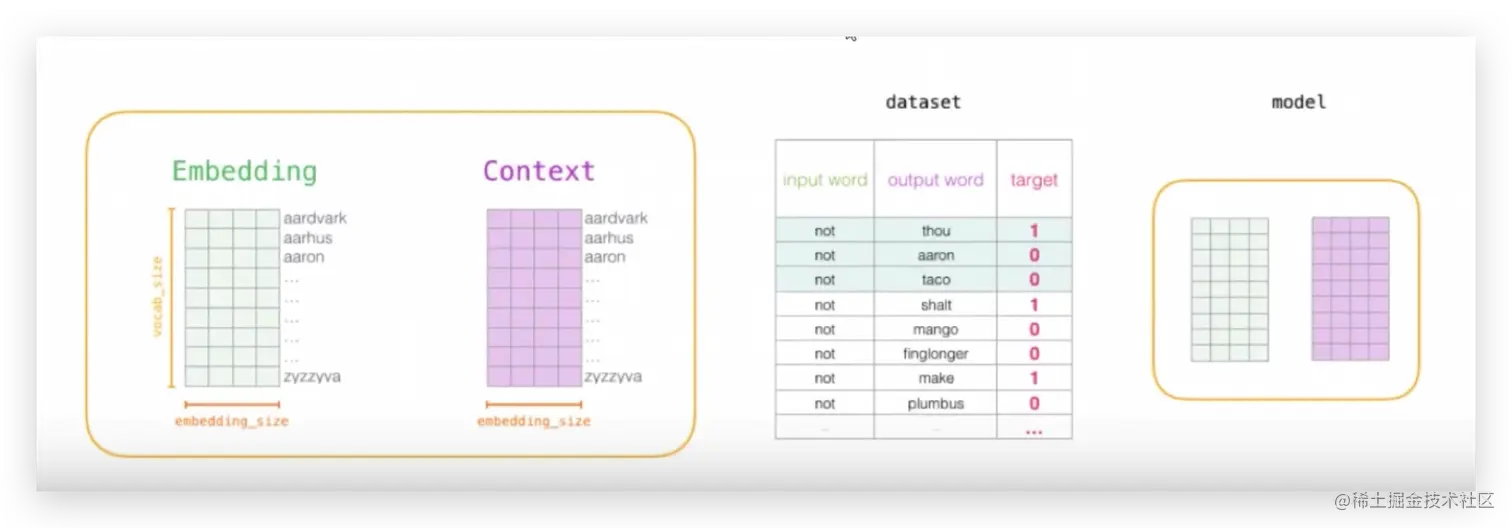Image resolution: width=1512 pixels, height=528 pixels.
Task: Click target value 0 in aaron row
Action: (1034, 255)
